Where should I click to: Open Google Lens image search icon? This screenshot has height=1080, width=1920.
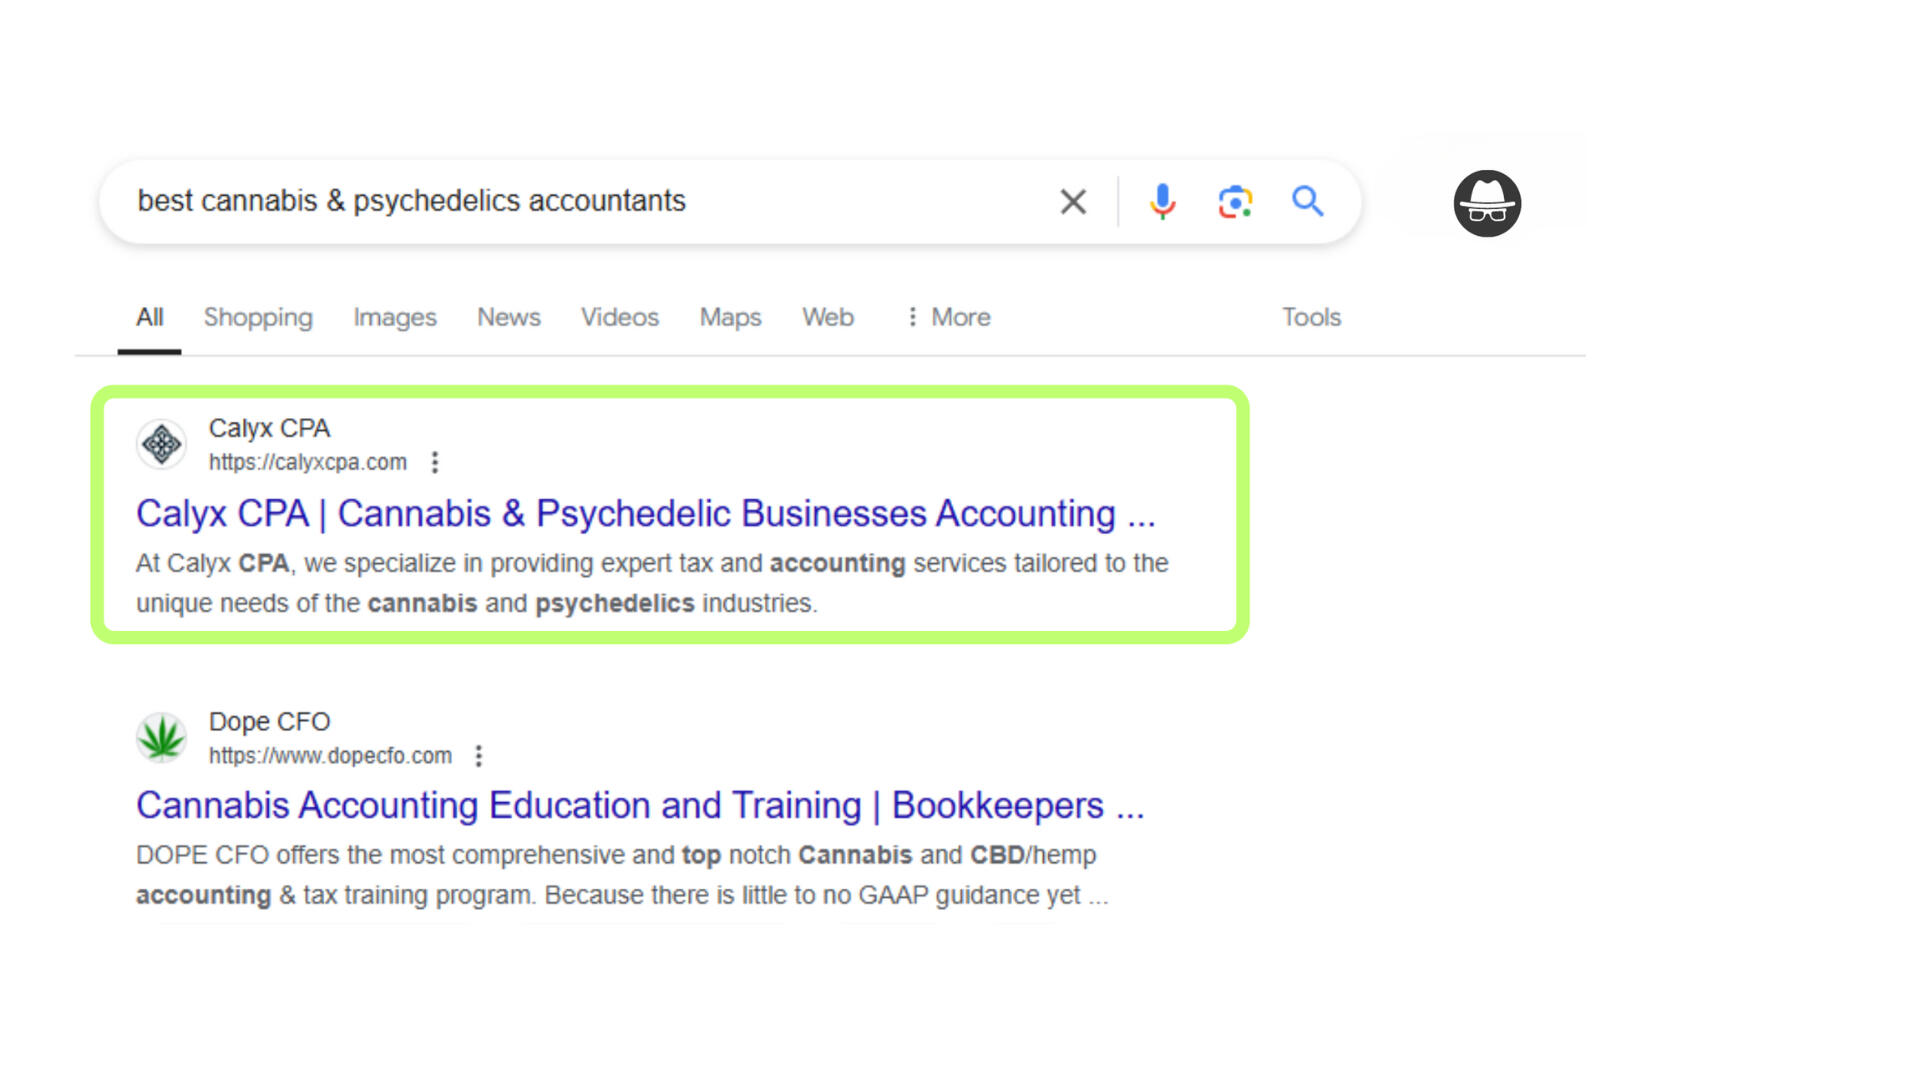[x=1235, y=202]
